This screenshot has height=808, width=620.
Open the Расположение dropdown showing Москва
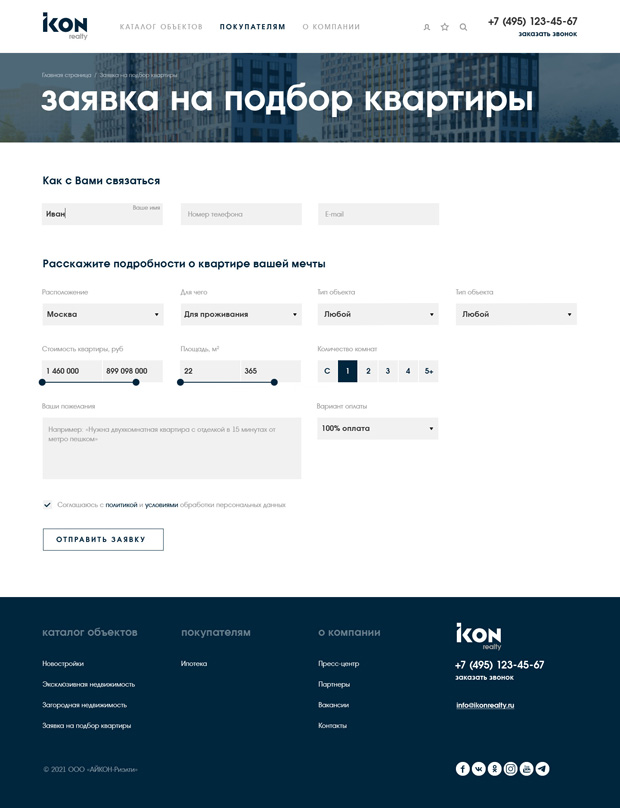[x=103, y=314]
